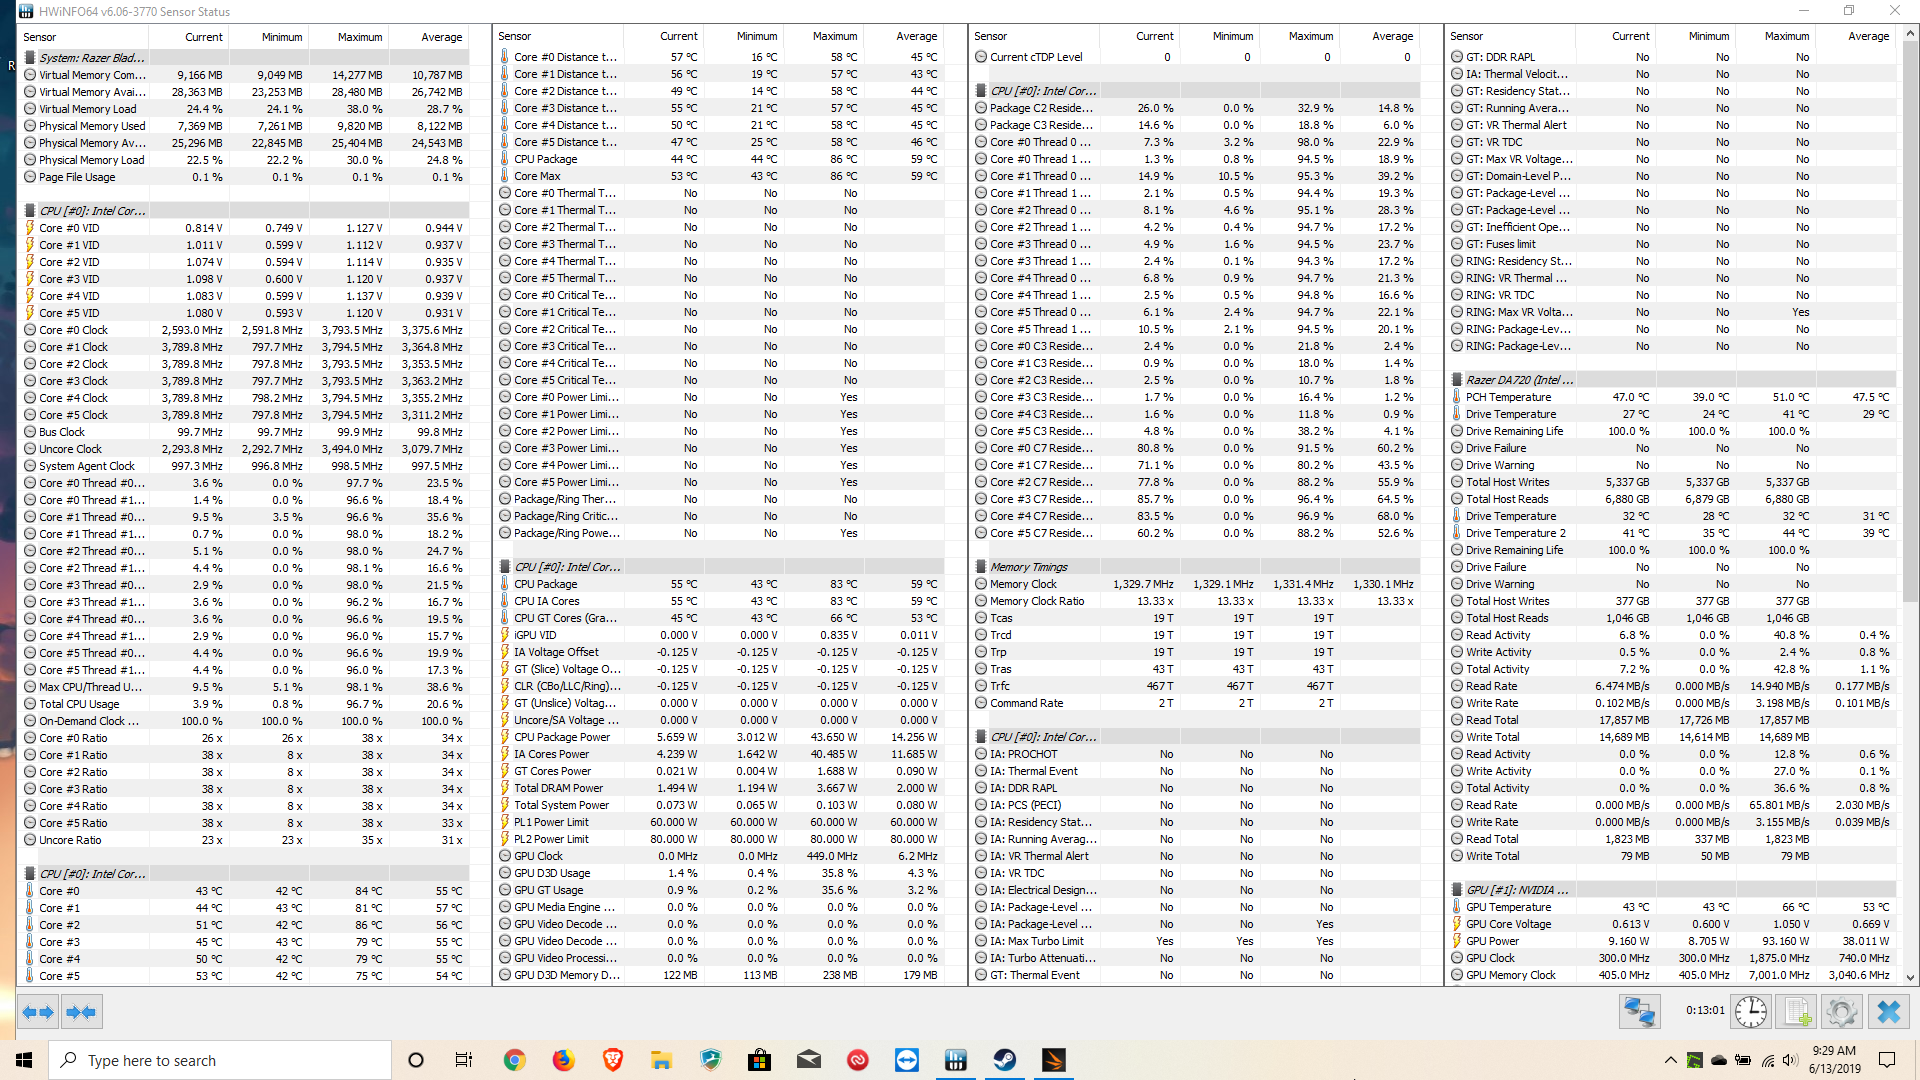
Task: Open the Action Center notifications
Action: click(1887, 1060)
